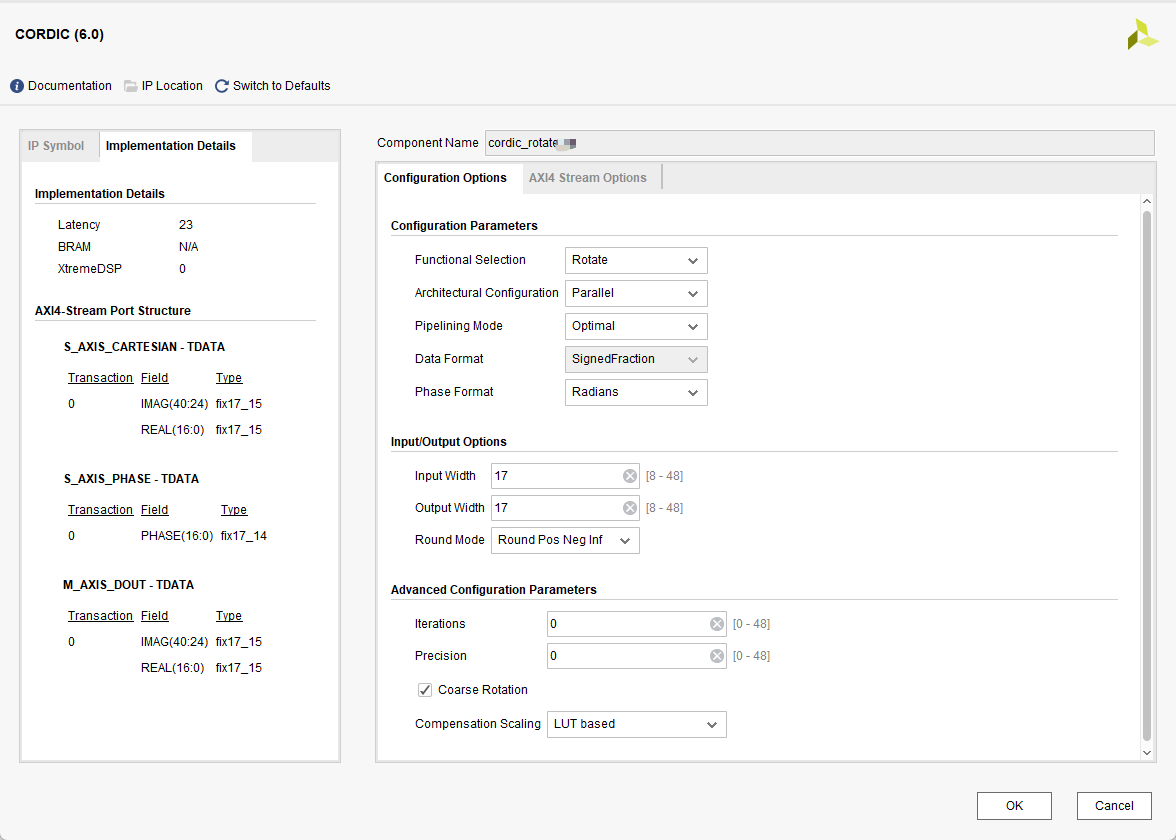The width and height of the screenshot is (1176, 840).
Task: Click the S_AXIS_CARTESIAN - TDATA heading
Action: coord(144,347)
